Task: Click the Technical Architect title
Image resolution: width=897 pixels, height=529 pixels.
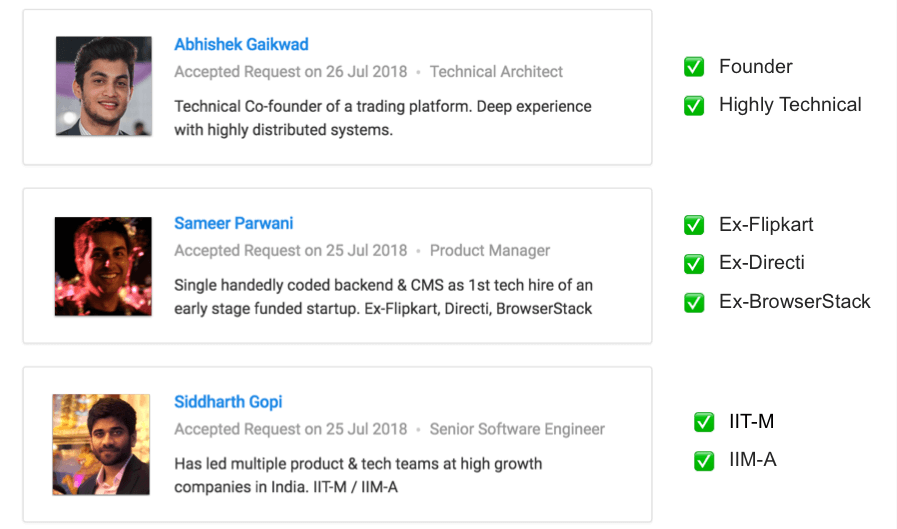Action: [496, 71]
